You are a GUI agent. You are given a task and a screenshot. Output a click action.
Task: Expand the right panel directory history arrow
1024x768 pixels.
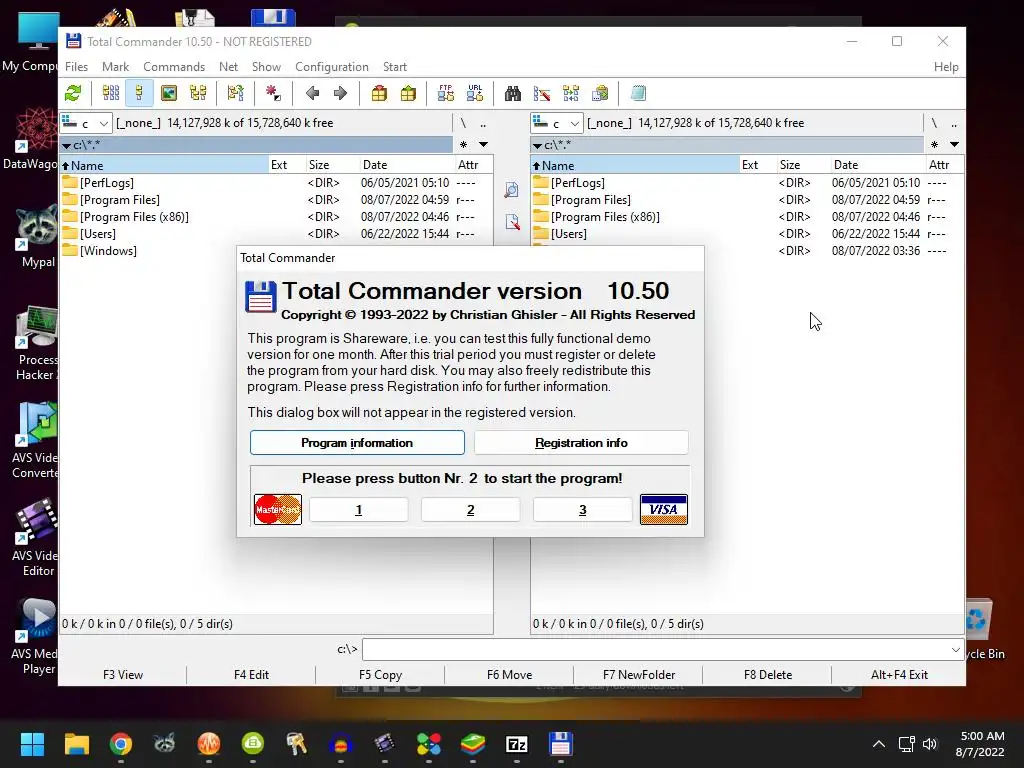tap(954, 144)
